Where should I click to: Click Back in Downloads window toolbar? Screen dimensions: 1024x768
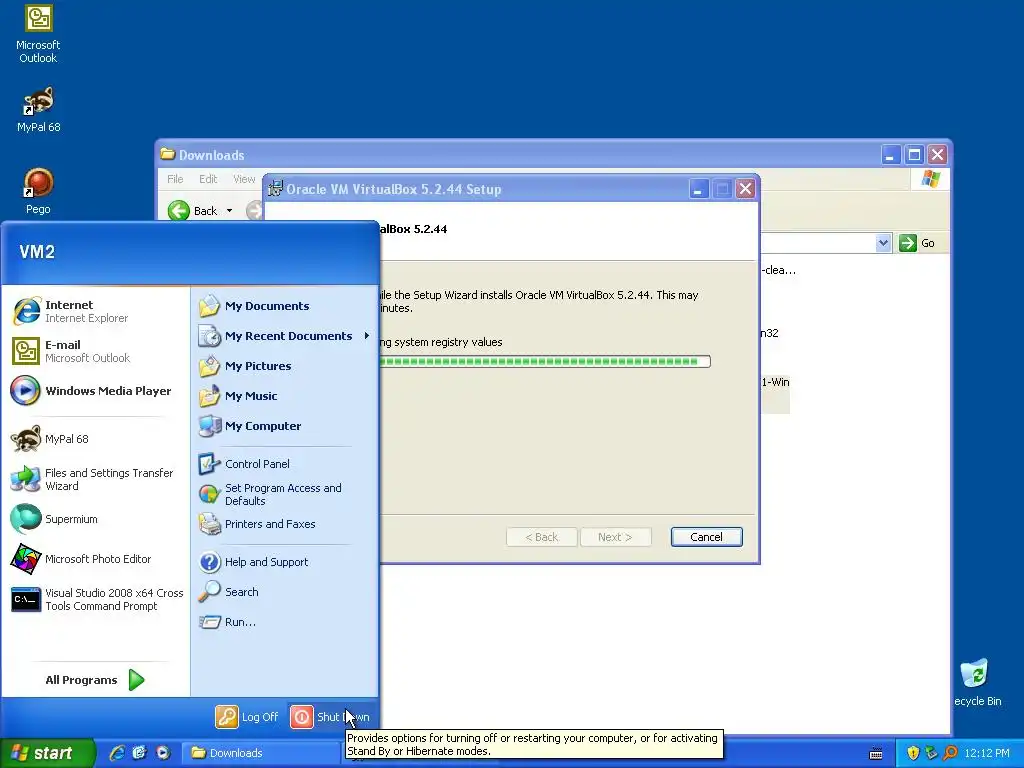pos(193,210)
